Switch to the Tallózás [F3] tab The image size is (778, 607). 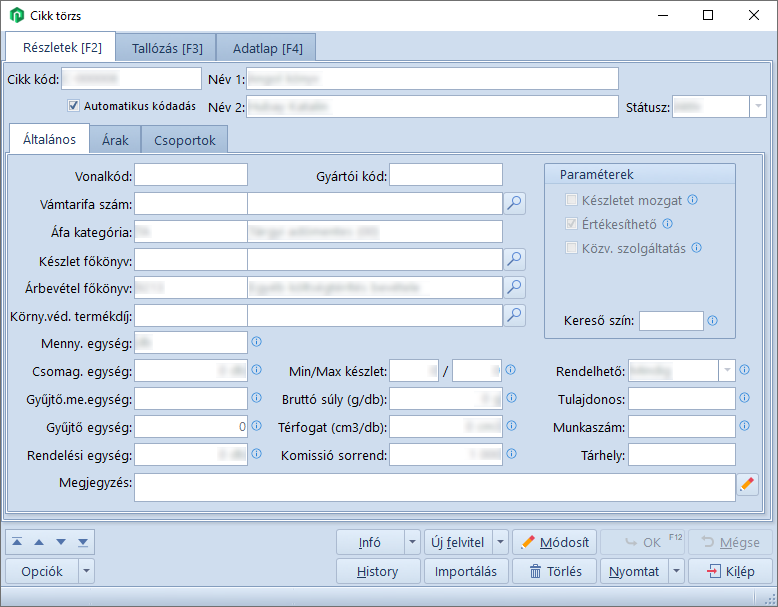coord(166,48)
